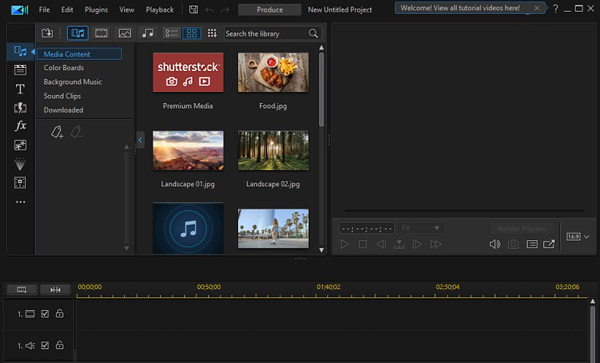
Task: Open the Video Overlay Room sidebar icon
Action: (x=20, y=145)
